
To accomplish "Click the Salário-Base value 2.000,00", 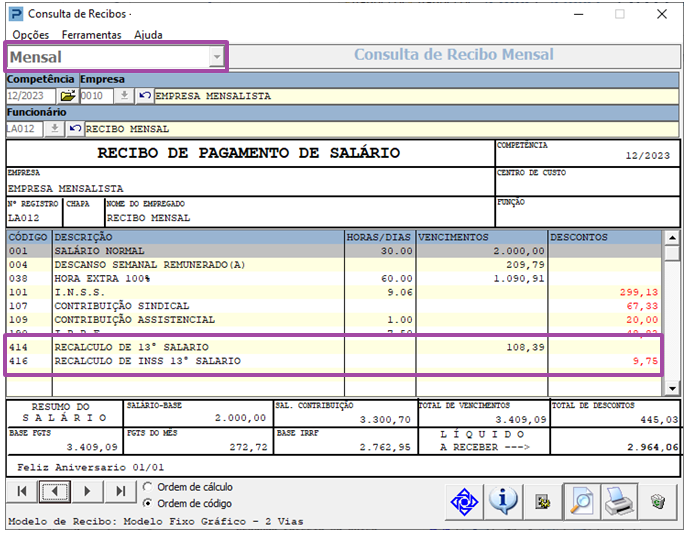I will (240, 418).
